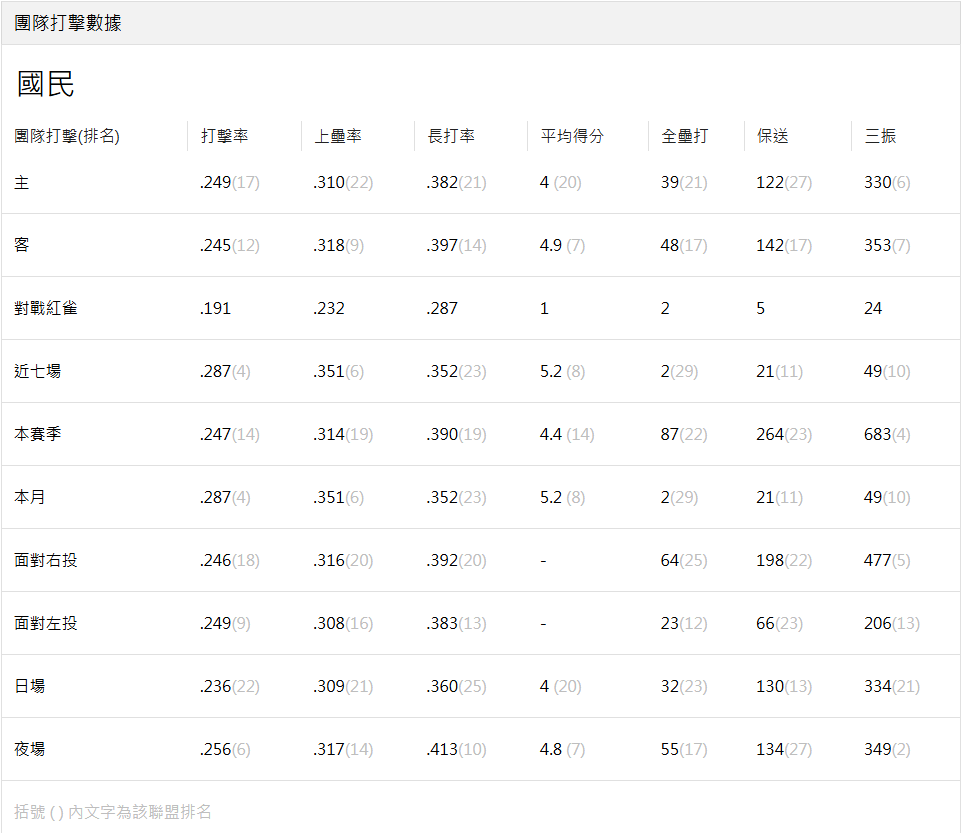This screenshot has width=961, height=833.
Task: Click batting average .287(4) in 近七場 row
Action: coord(225,371)
